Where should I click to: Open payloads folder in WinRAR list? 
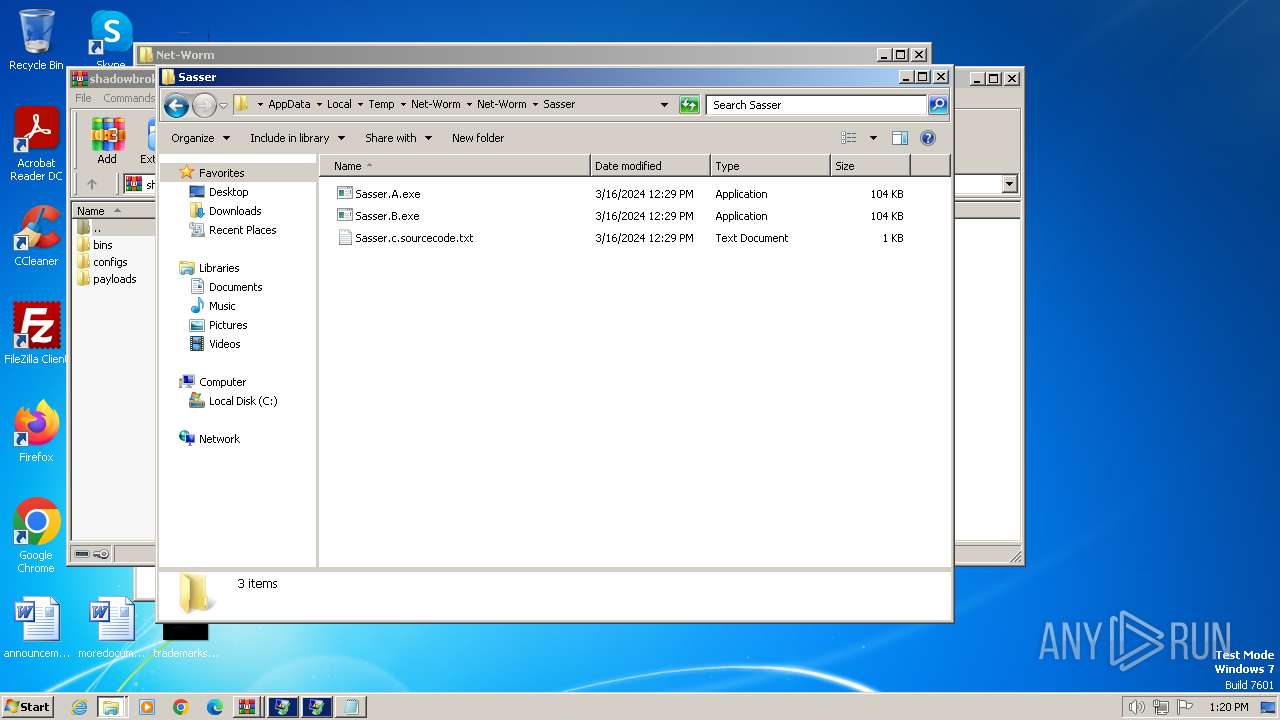pos(114,279)
